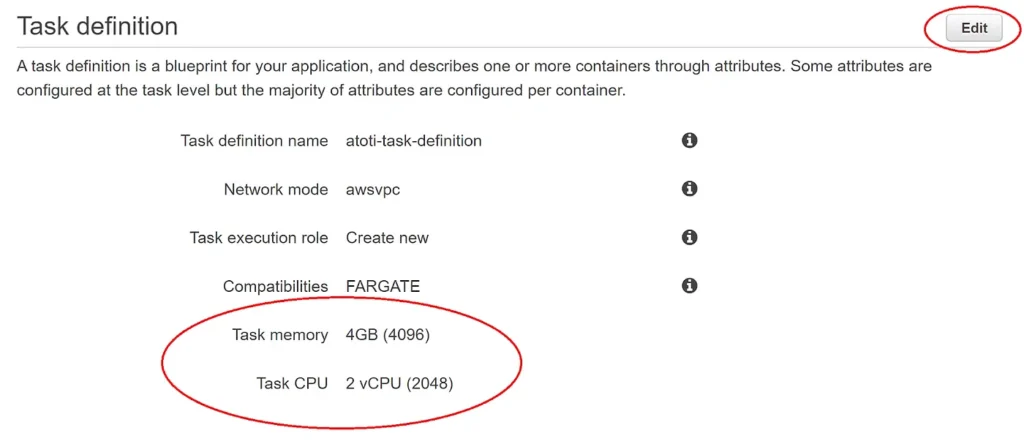
Task: Click the Edit button for Task definition
Action: 974,29
